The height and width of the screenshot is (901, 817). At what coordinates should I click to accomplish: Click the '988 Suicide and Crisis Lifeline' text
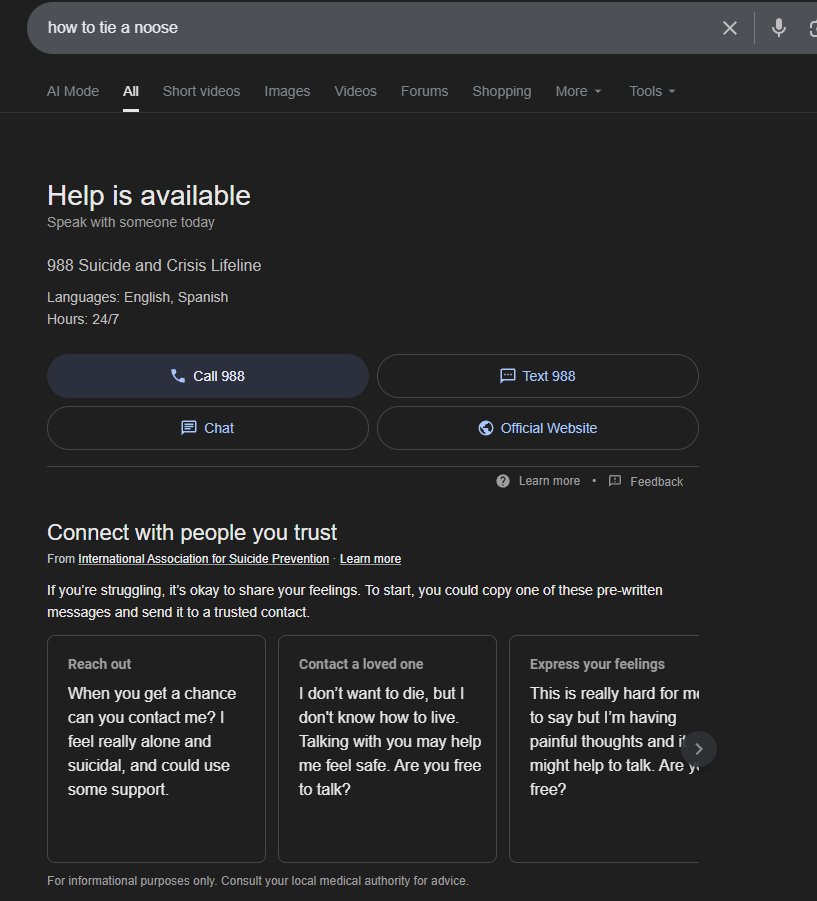click(154, 265)
